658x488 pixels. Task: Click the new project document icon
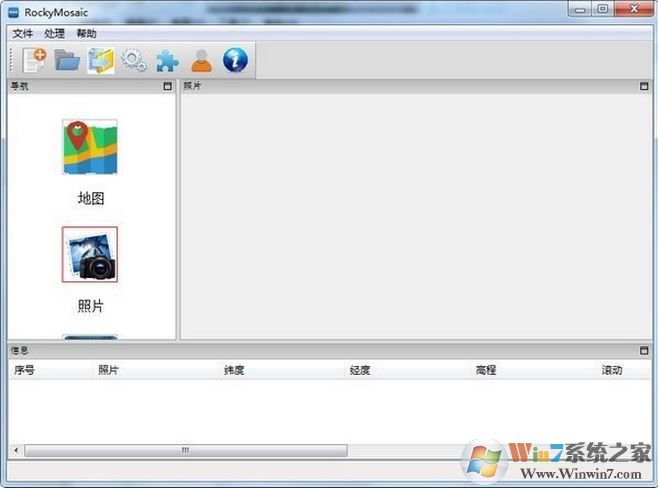[34, 60]
